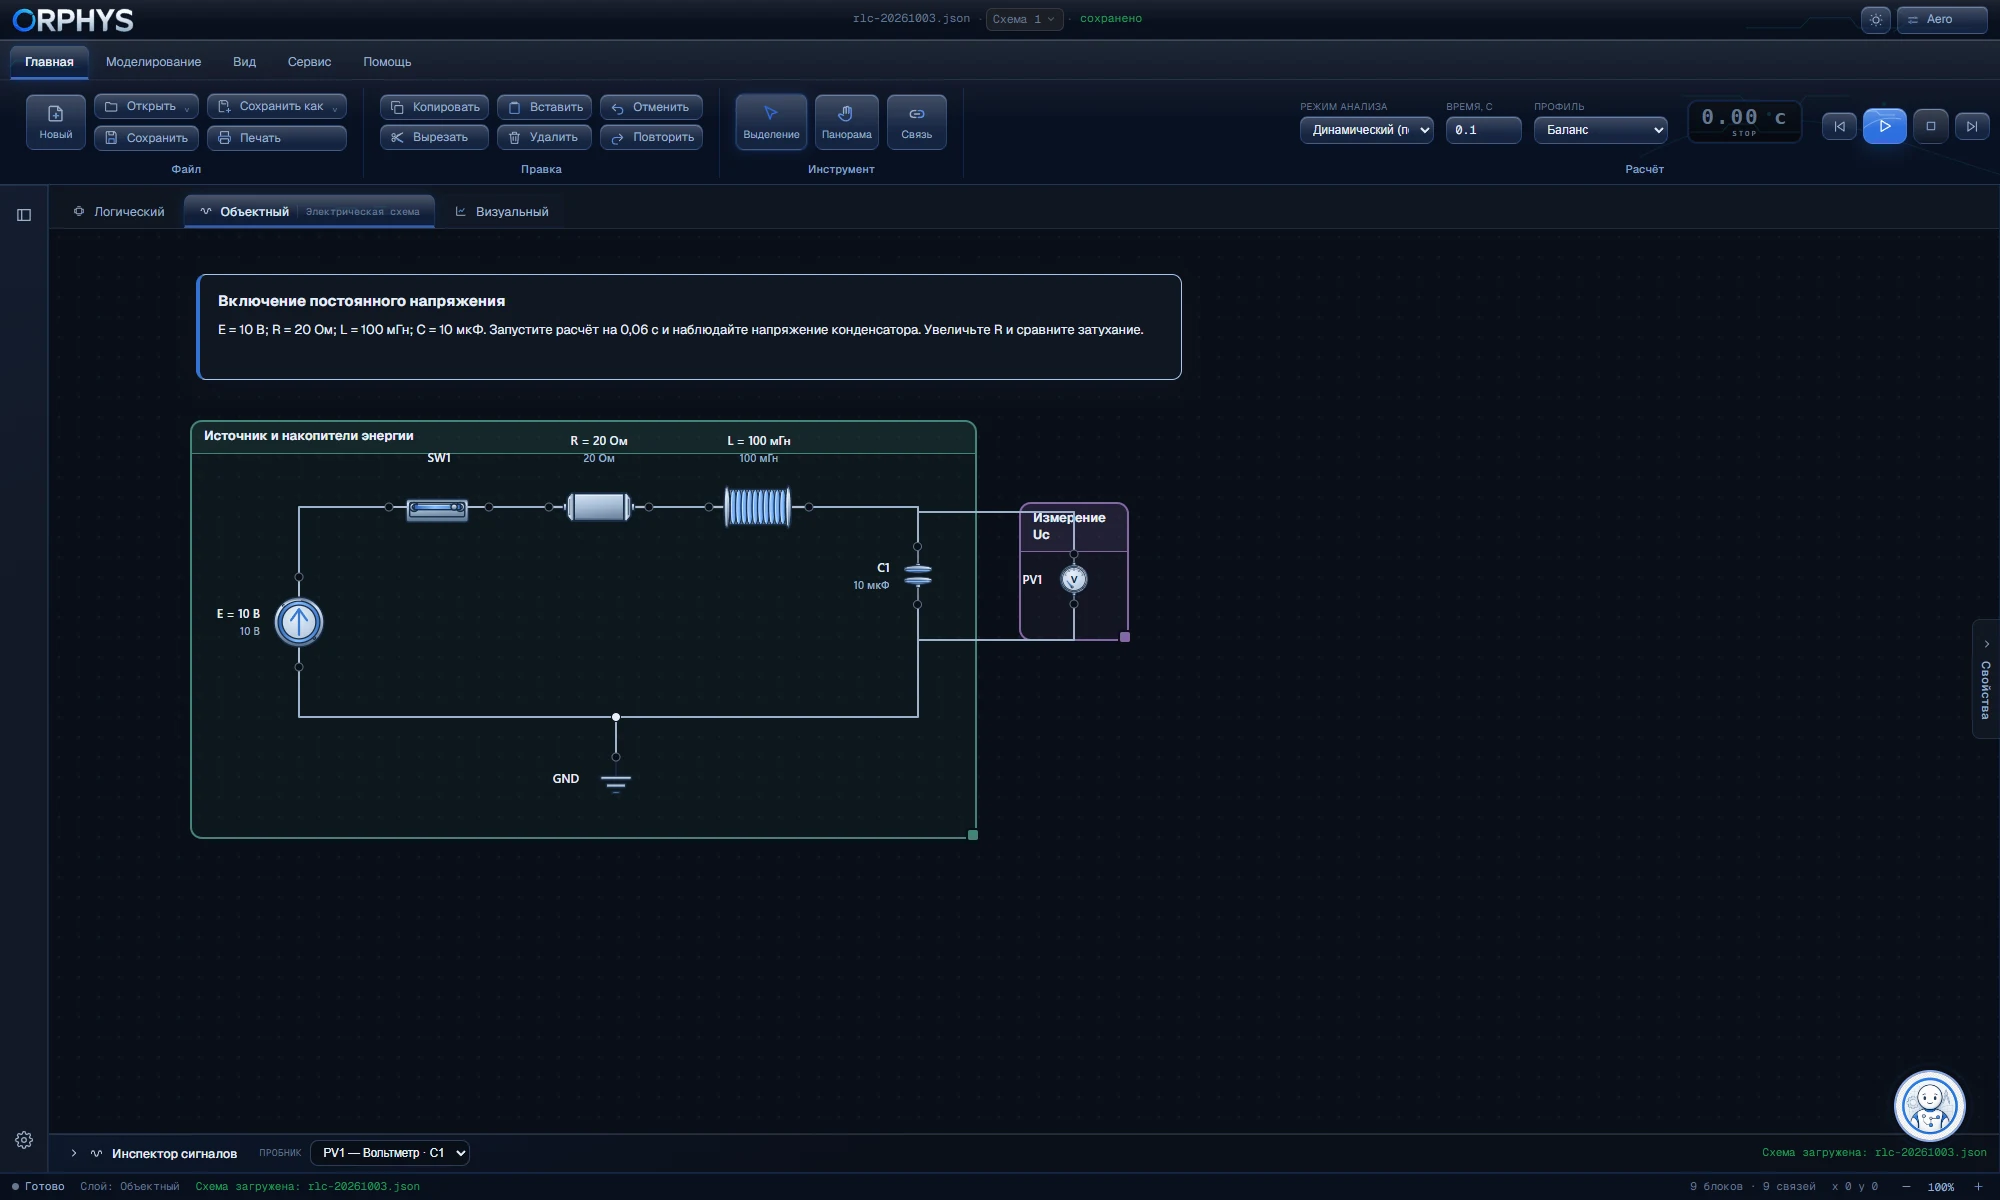Click the Копировать button

coord(434,107)
